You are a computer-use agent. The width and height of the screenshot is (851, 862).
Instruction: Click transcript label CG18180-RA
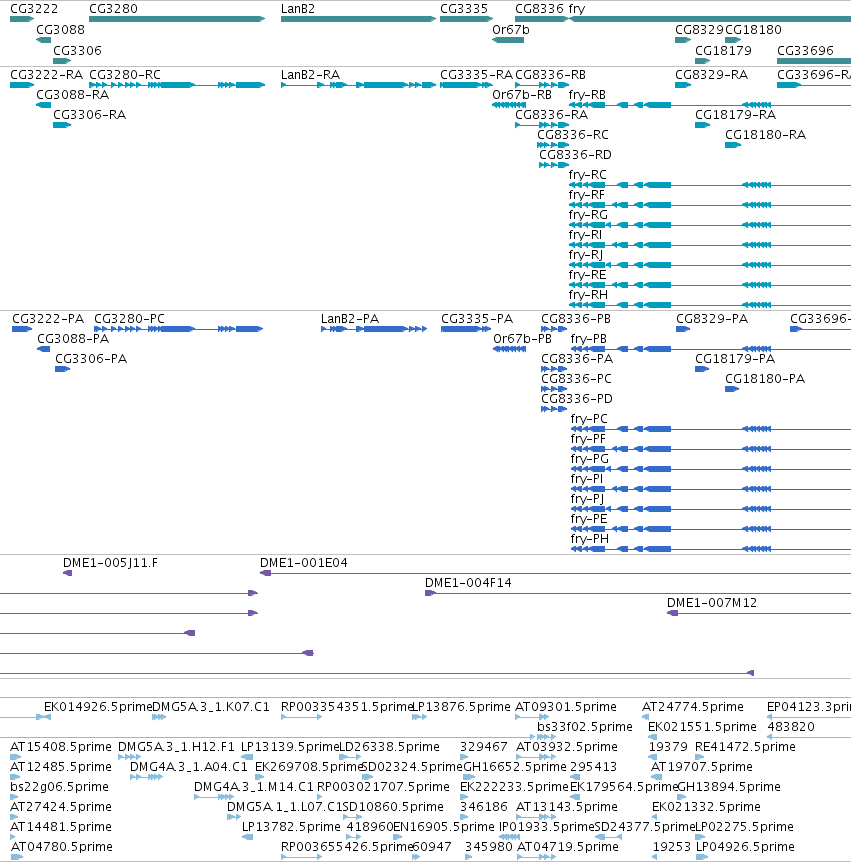pos(765,135)
